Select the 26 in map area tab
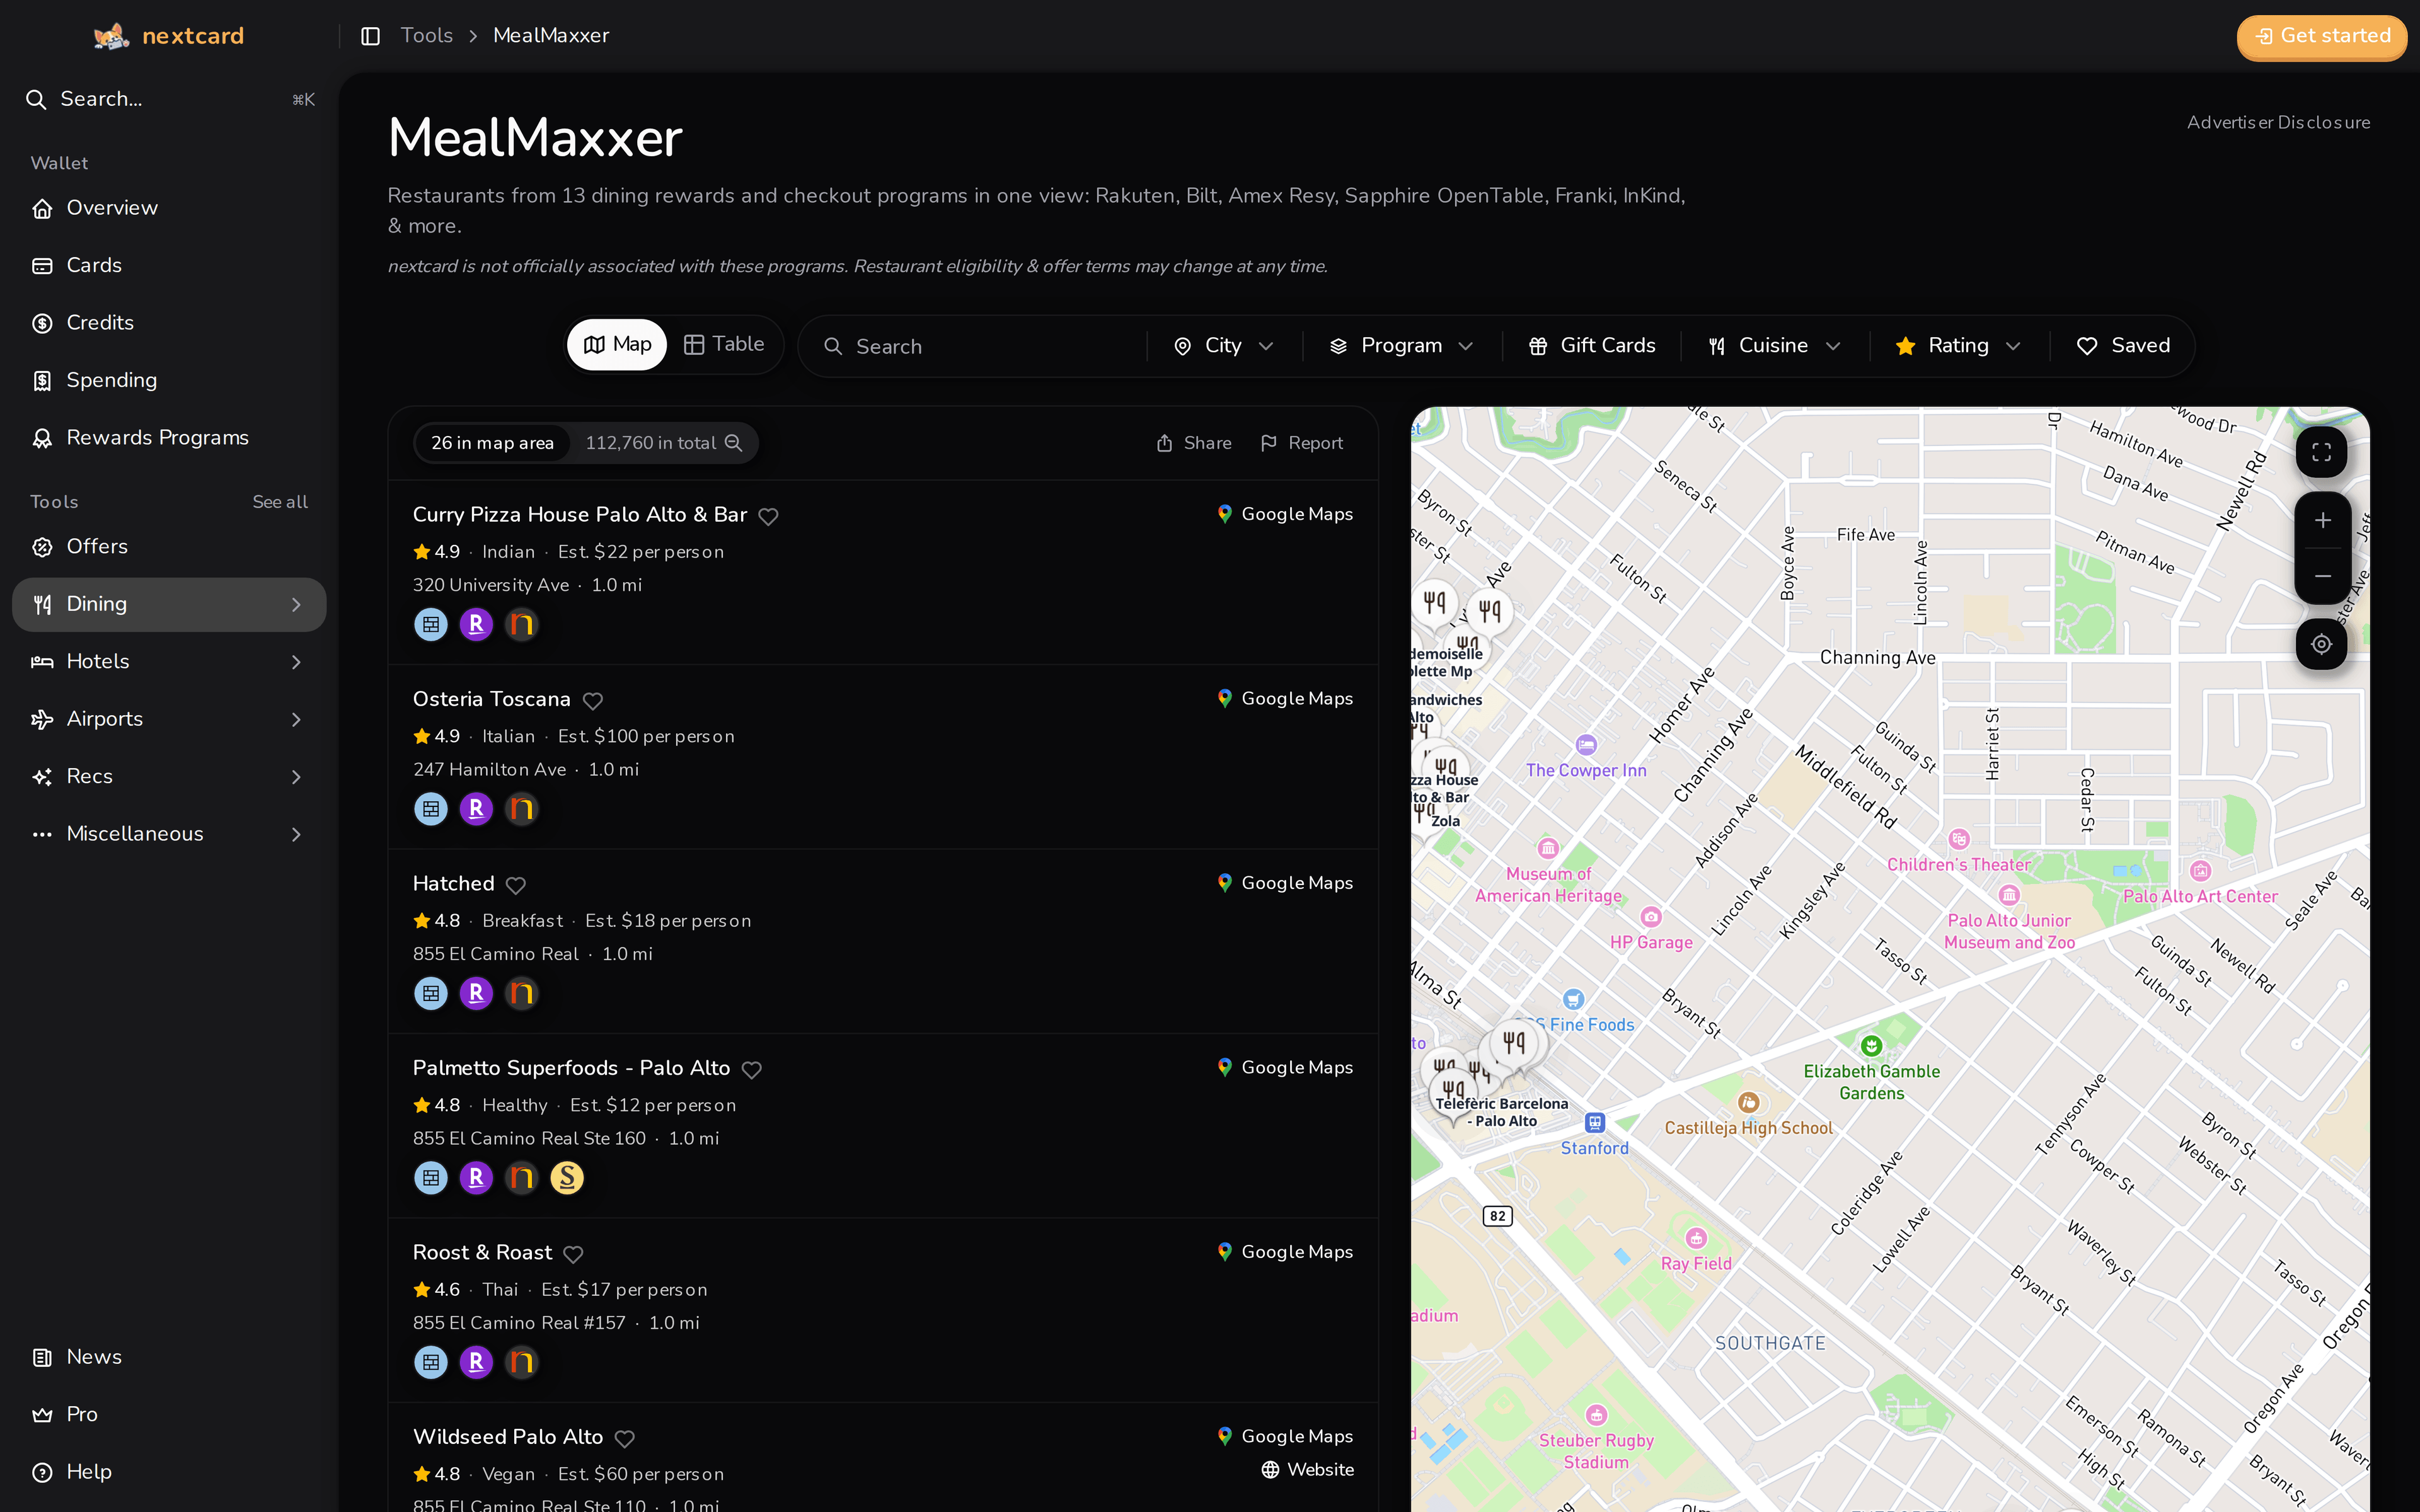Viewport: 2420px width, 1512px height. (492, 443)
